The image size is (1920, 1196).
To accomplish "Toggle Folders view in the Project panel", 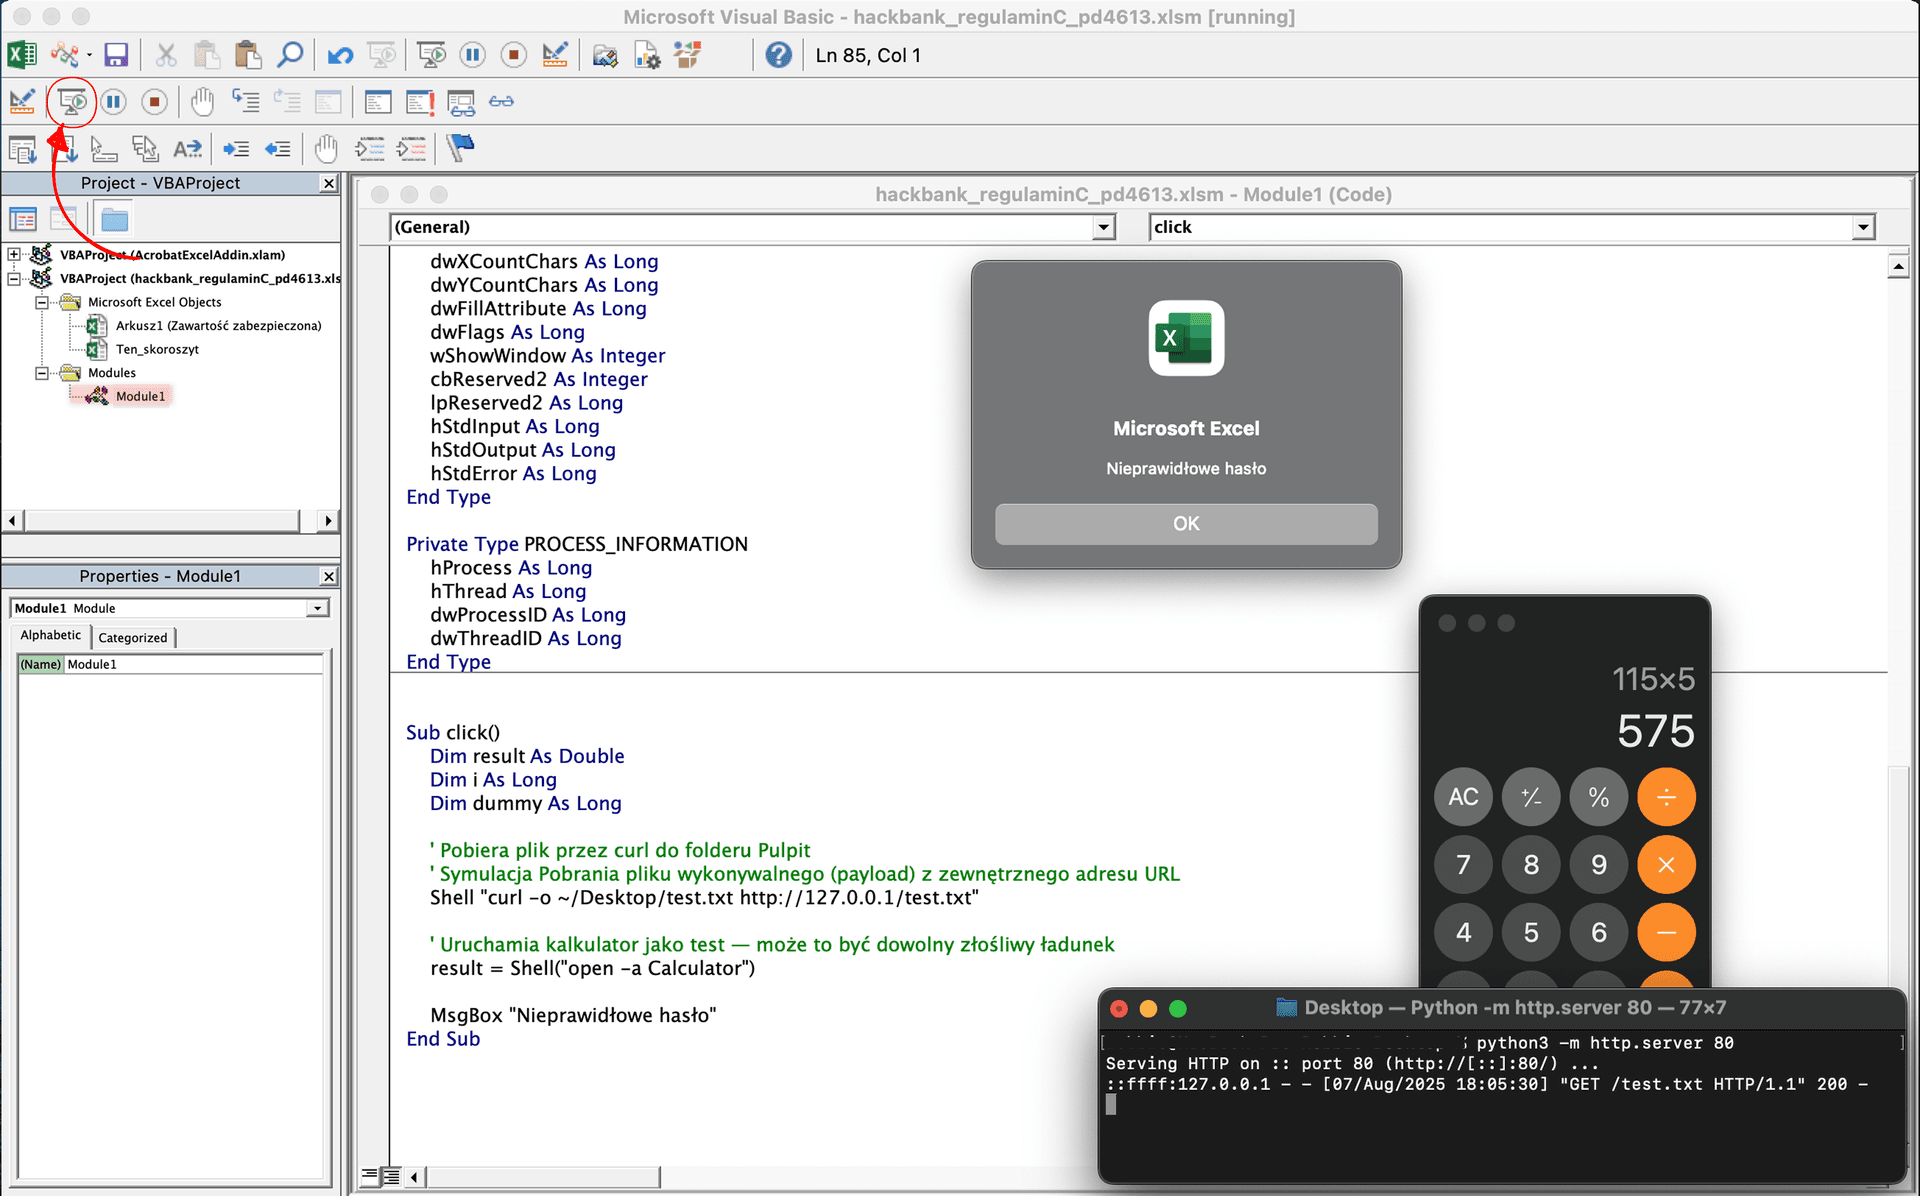I will click(115, 219).
